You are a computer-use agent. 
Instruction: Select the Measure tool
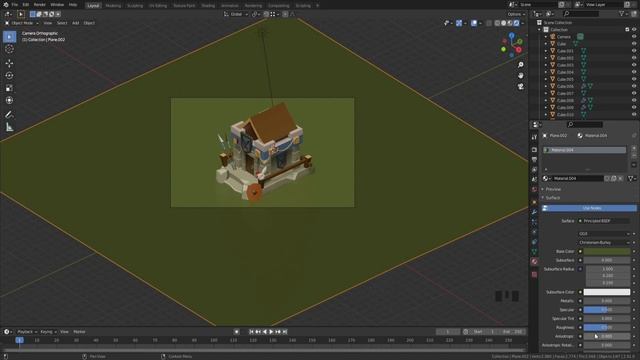click(x=9, y=127)
